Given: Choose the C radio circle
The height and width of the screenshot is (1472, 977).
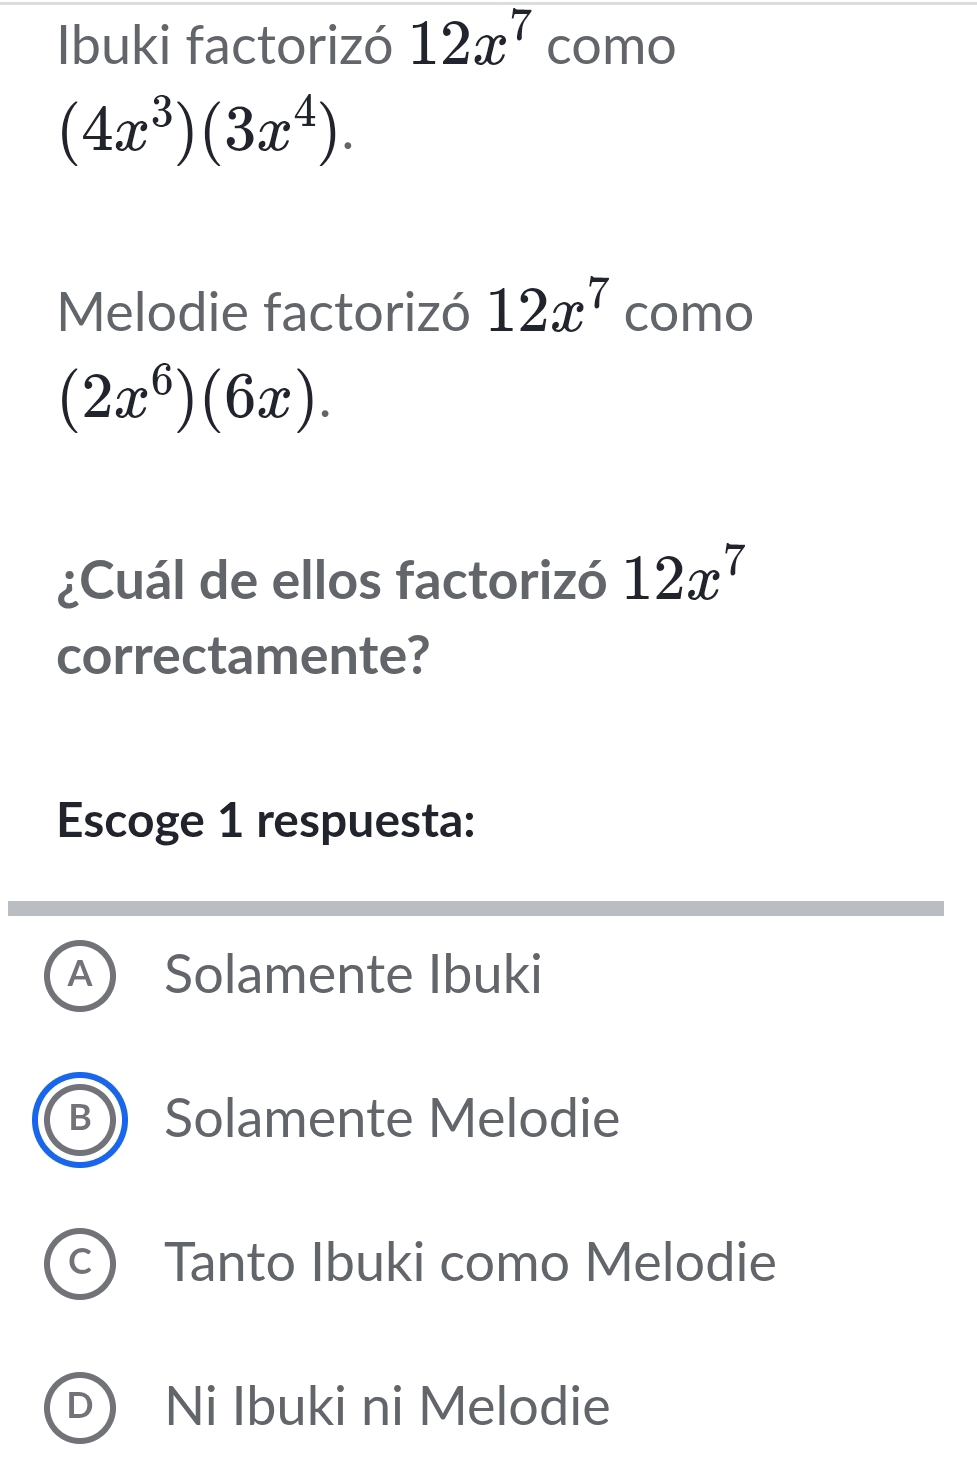Looking at the screenshot, I should [x=80, y=1263].
